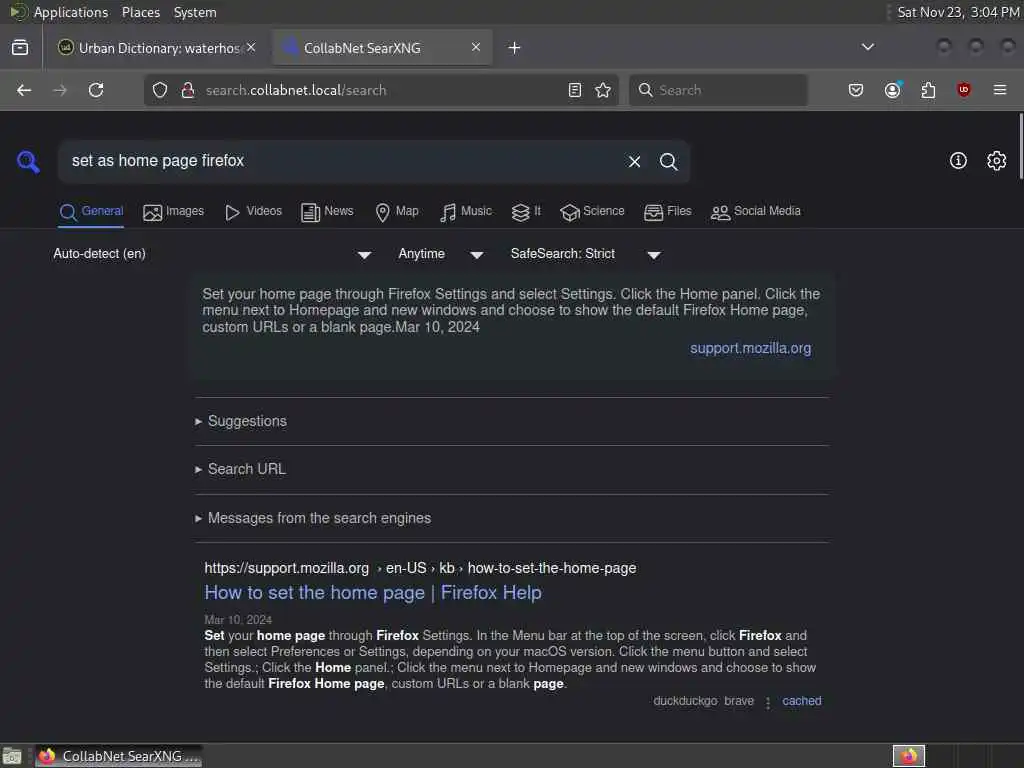1024x768 pixels.
Task: Click the Sat Nov 23 clock
Action: tap(958, 12)
